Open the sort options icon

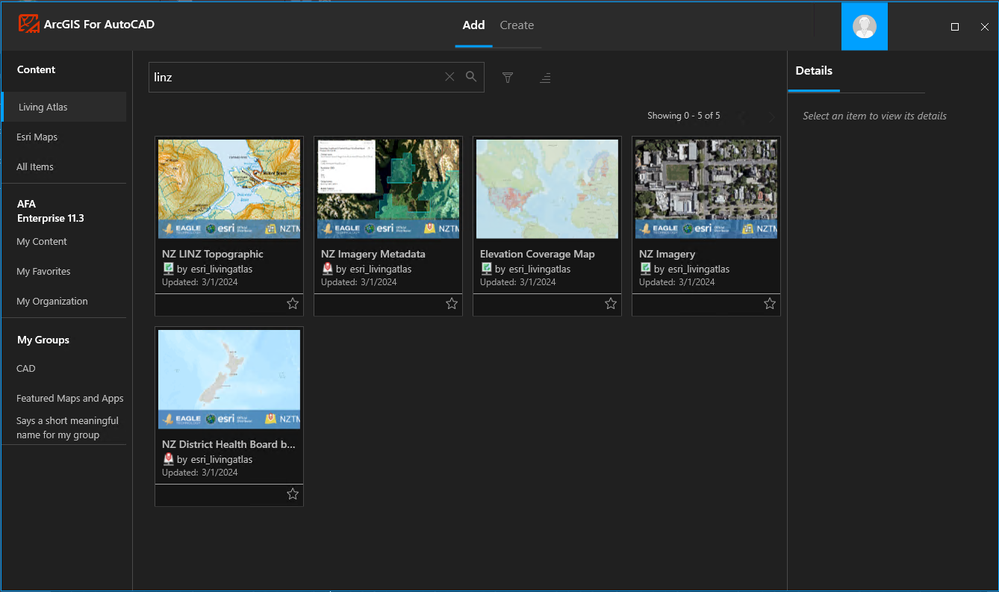pos(545,78)
